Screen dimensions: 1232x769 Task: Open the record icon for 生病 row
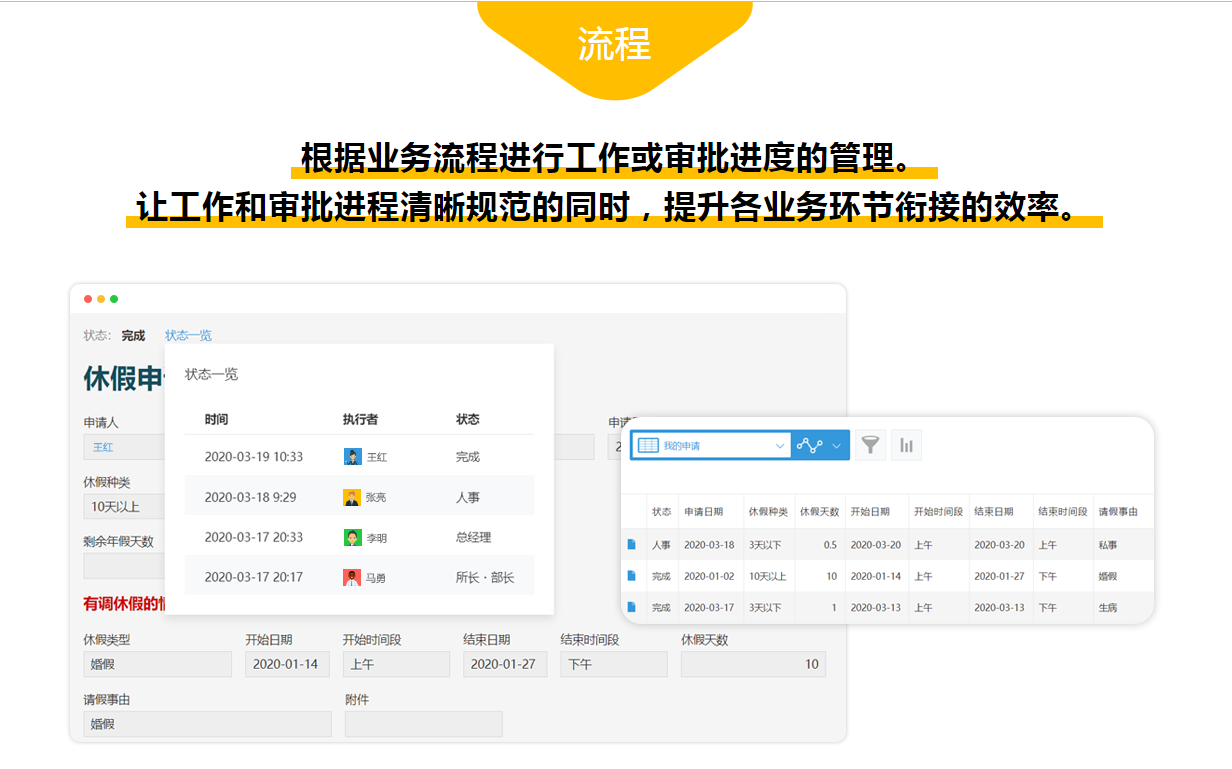tap(631, 607)
